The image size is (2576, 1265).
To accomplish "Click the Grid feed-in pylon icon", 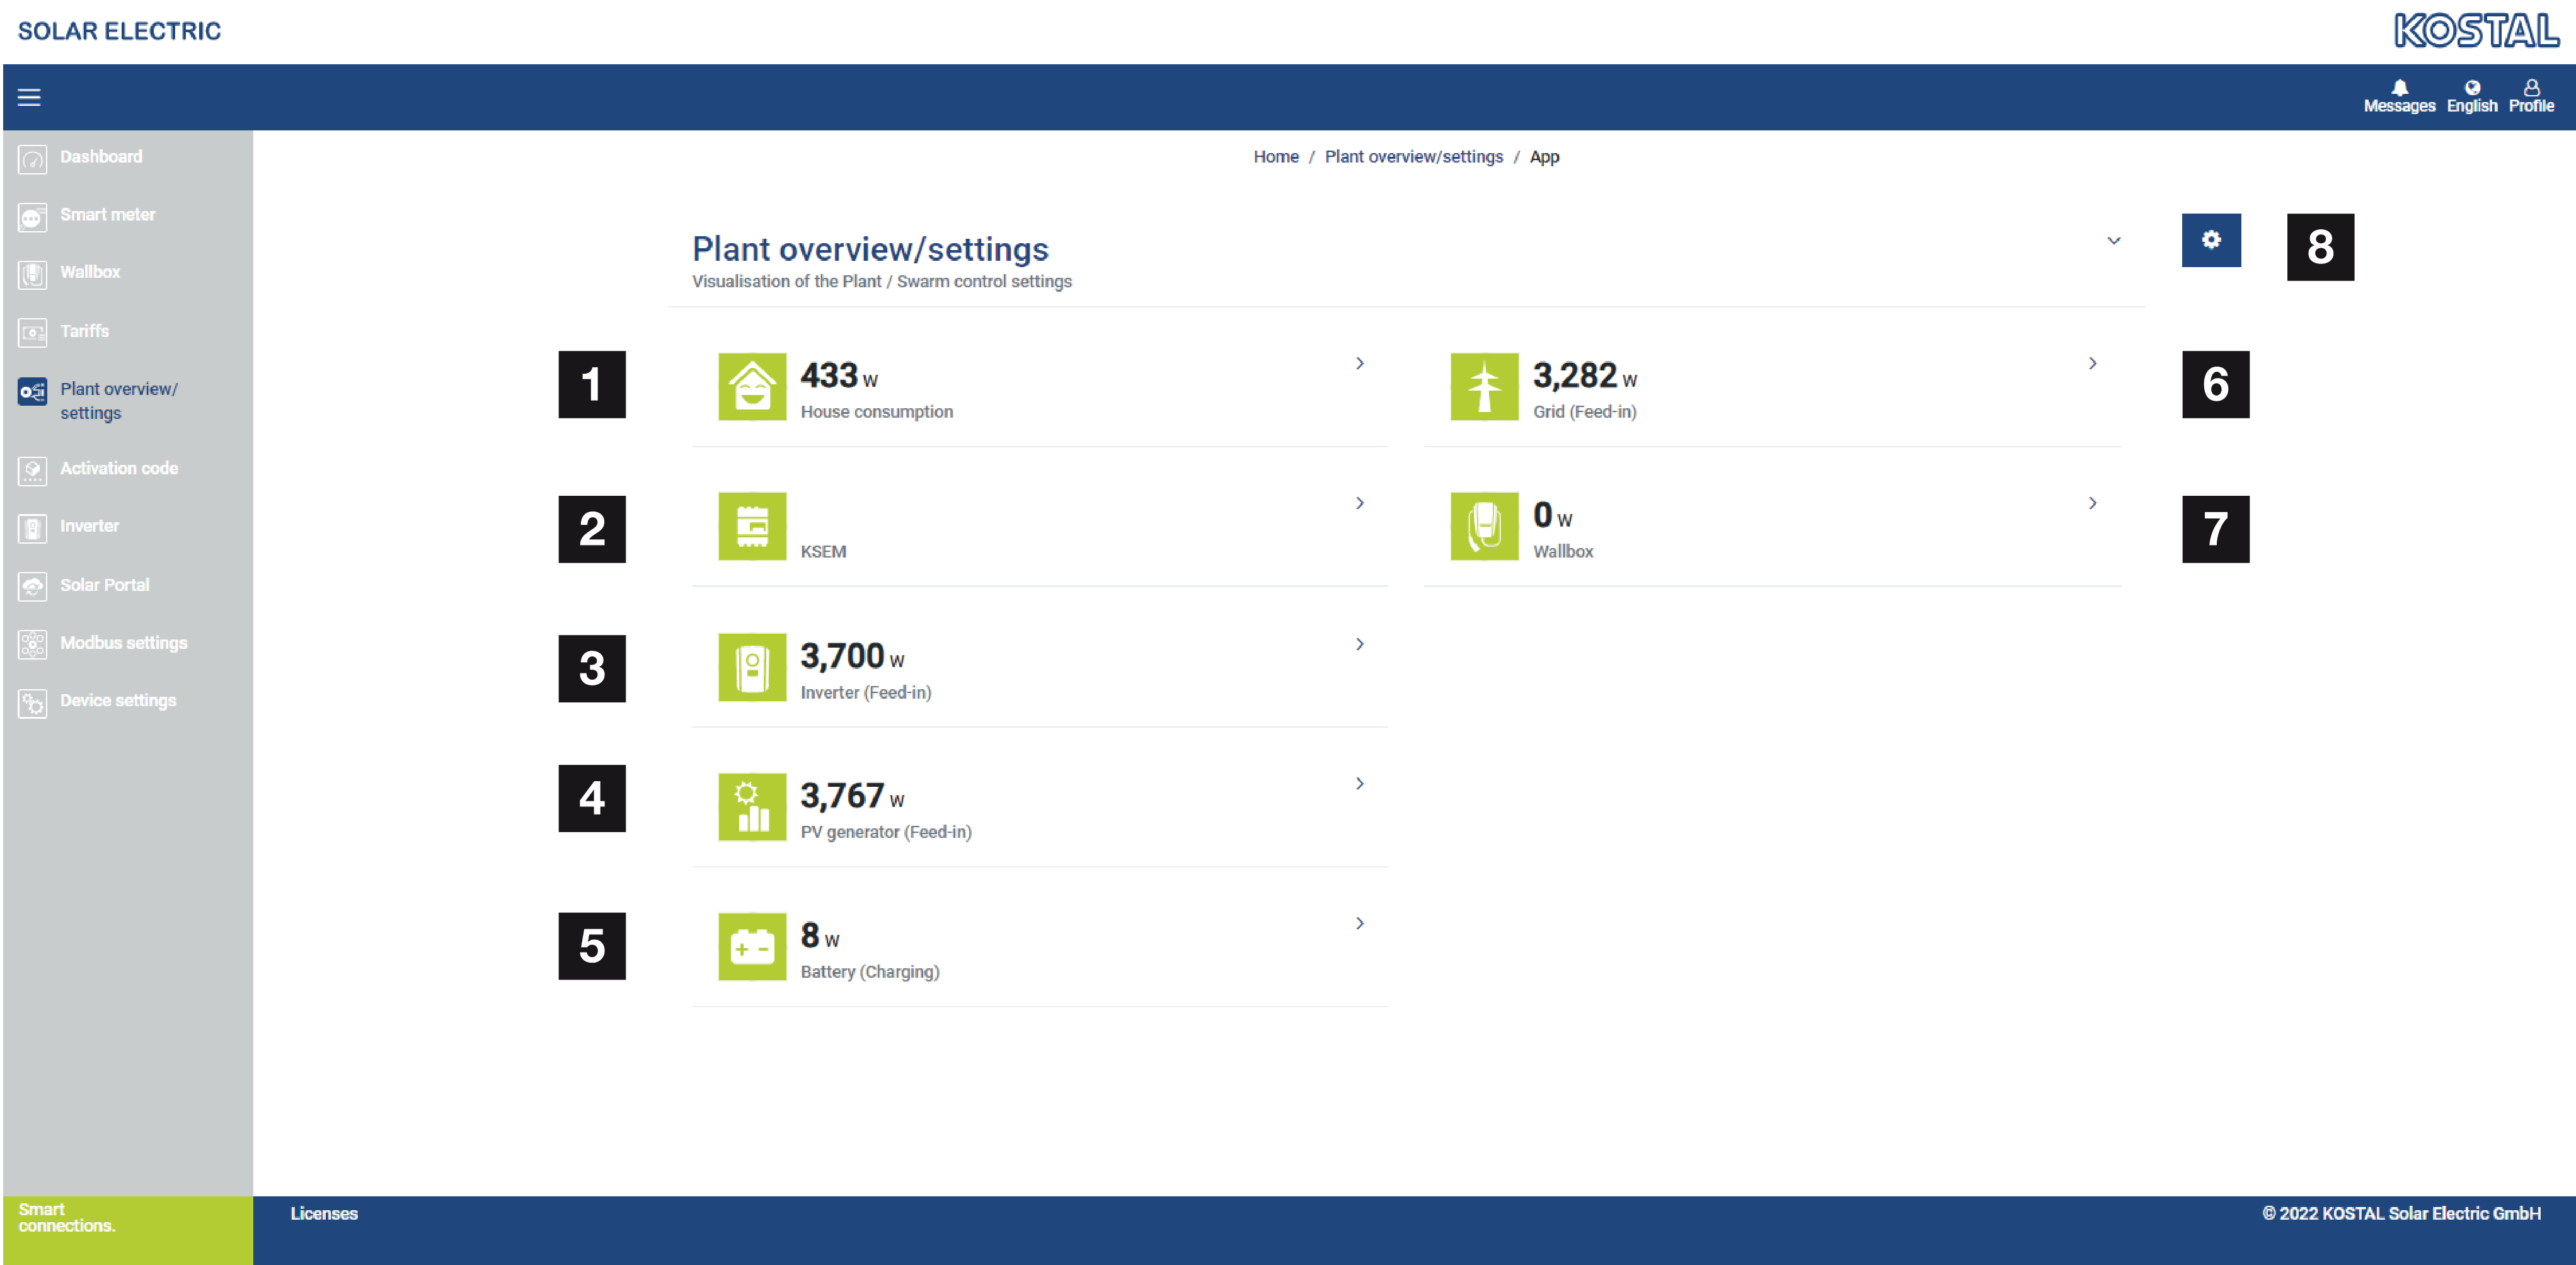I will pos(1484,386).
